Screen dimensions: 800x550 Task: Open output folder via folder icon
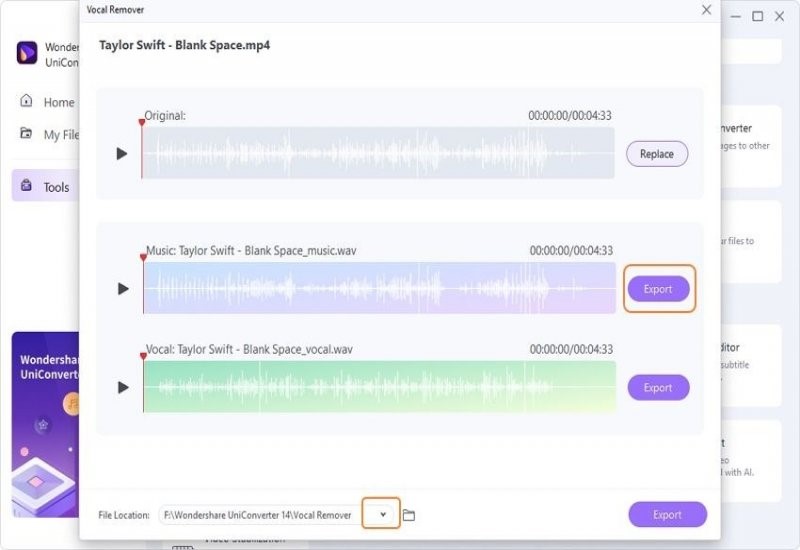coord(408,515)
